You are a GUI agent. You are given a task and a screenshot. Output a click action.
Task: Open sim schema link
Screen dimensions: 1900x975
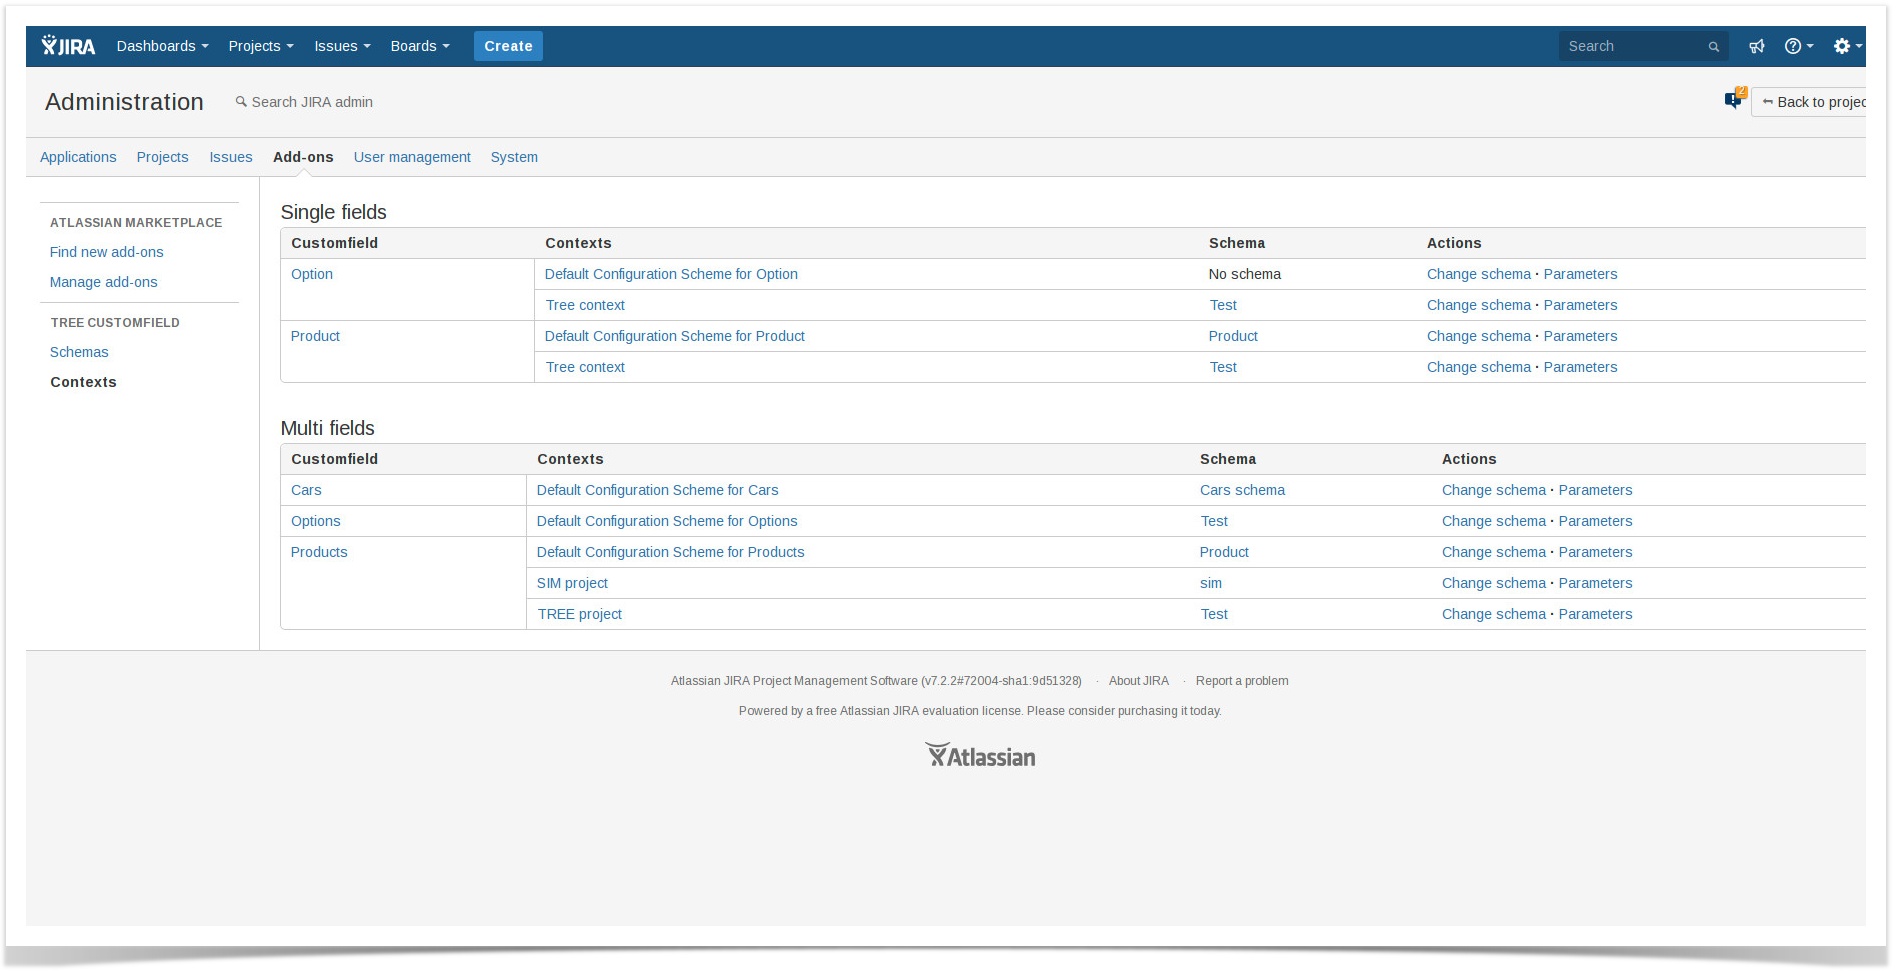point(1211,583)
